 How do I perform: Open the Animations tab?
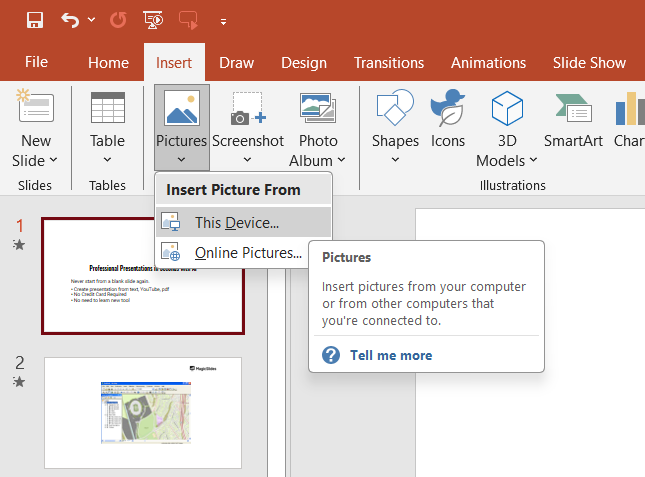pos(488,63)
